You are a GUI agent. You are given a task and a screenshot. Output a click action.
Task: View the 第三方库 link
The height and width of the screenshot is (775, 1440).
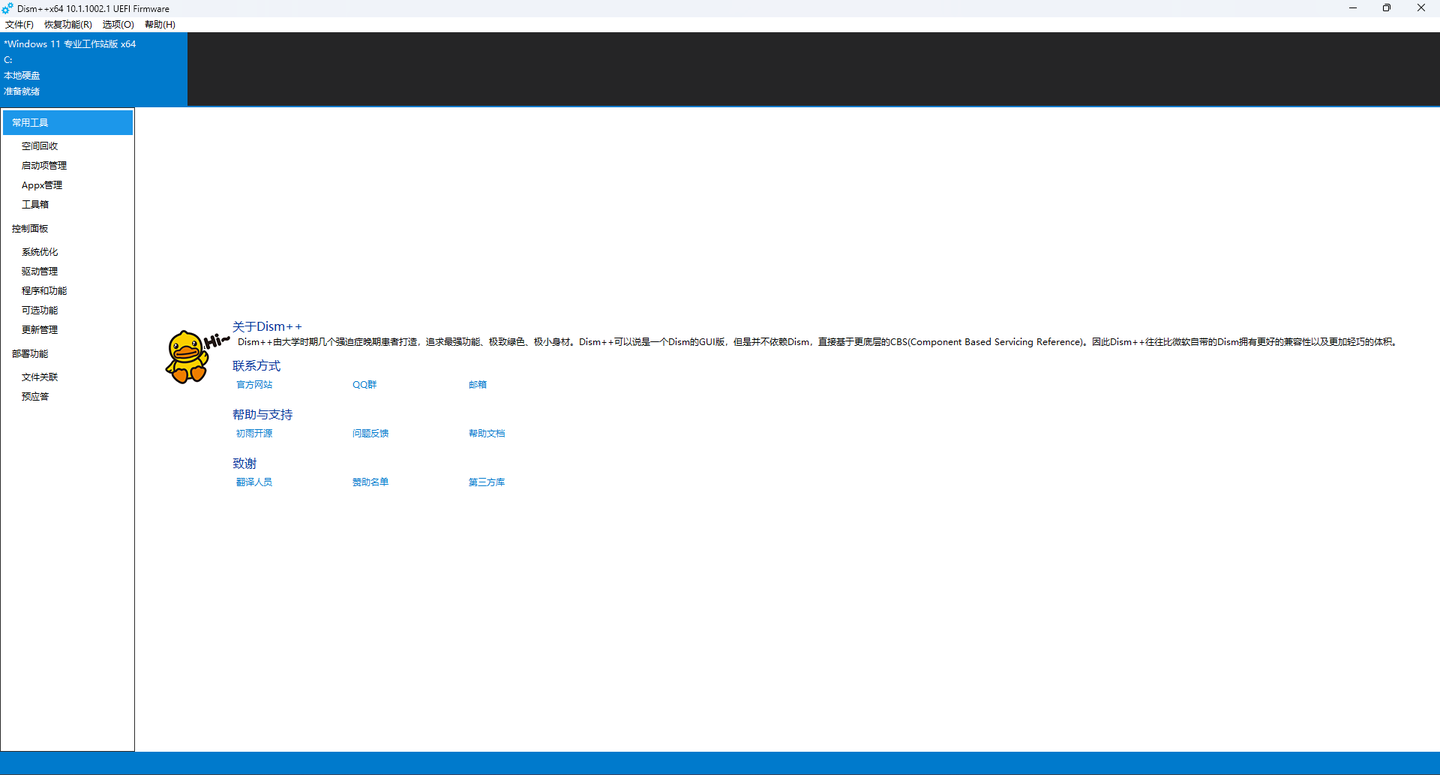(487, 482)
